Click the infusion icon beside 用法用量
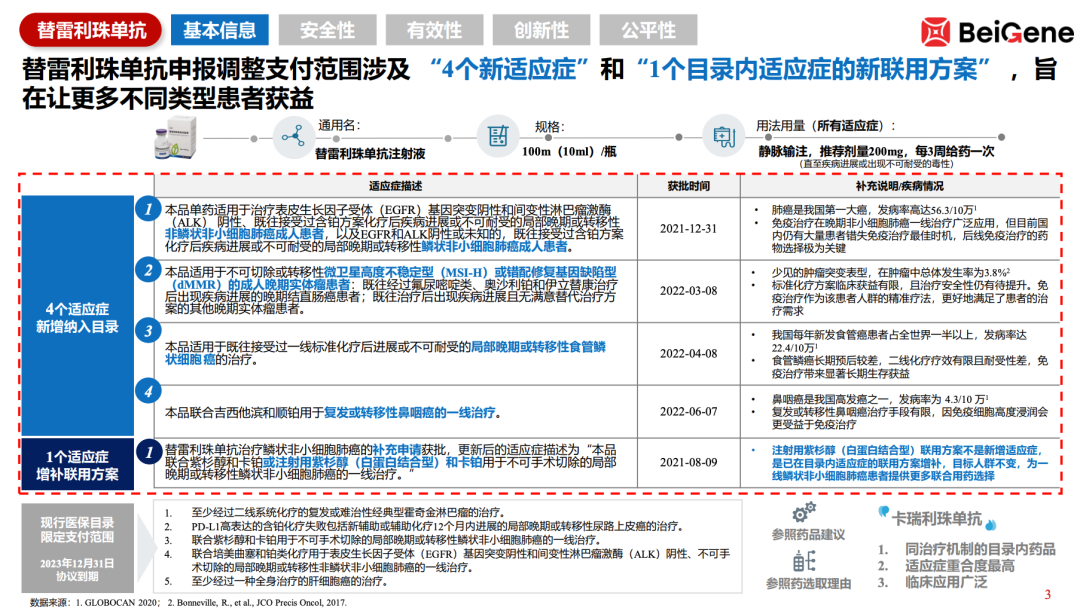Image resolution: width=1080 pixels, height=611 pixels. (x=723, y=136)
